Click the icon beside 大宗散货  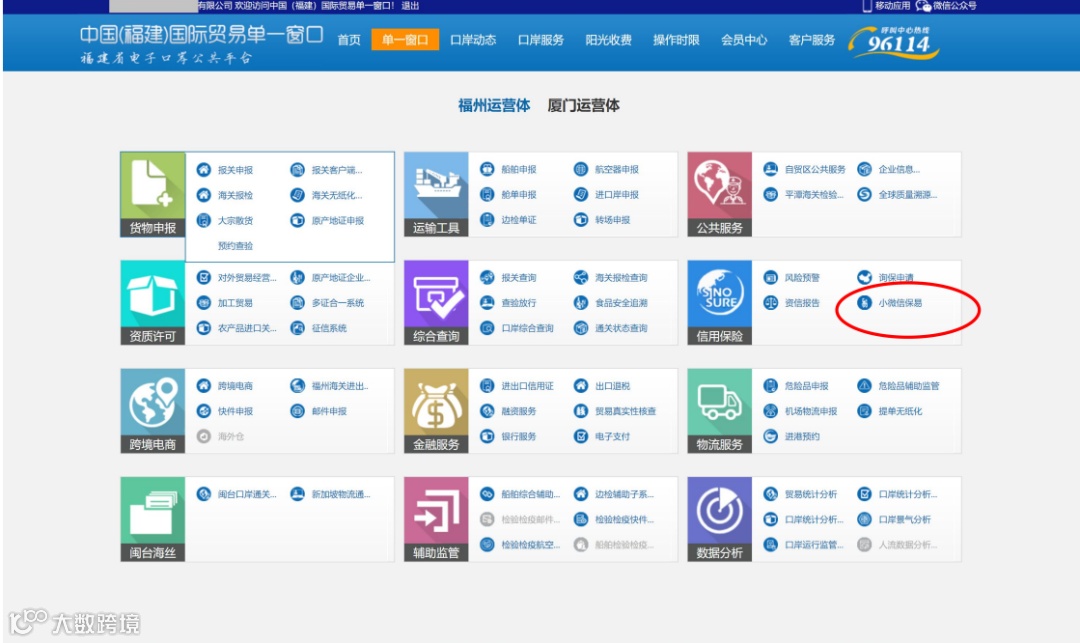tap(204, 220)
